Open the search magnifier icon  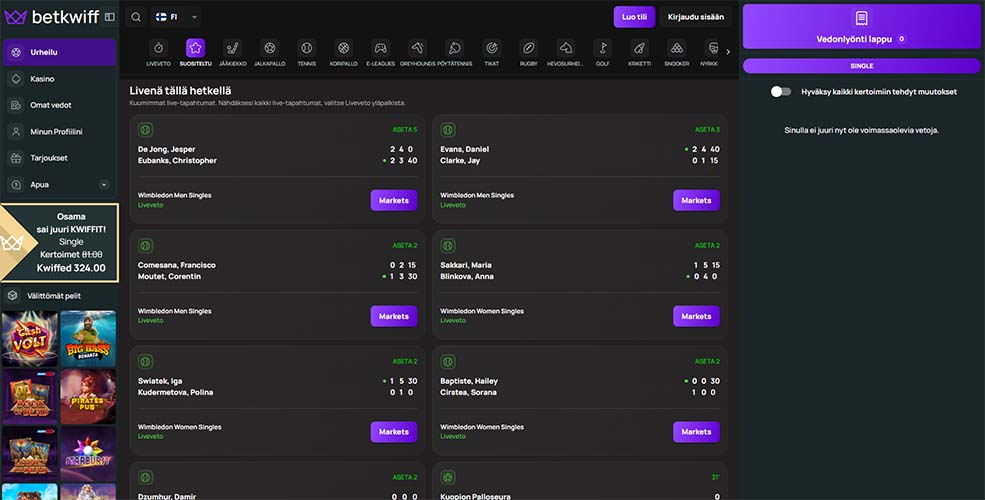click(x=136, y=17)
